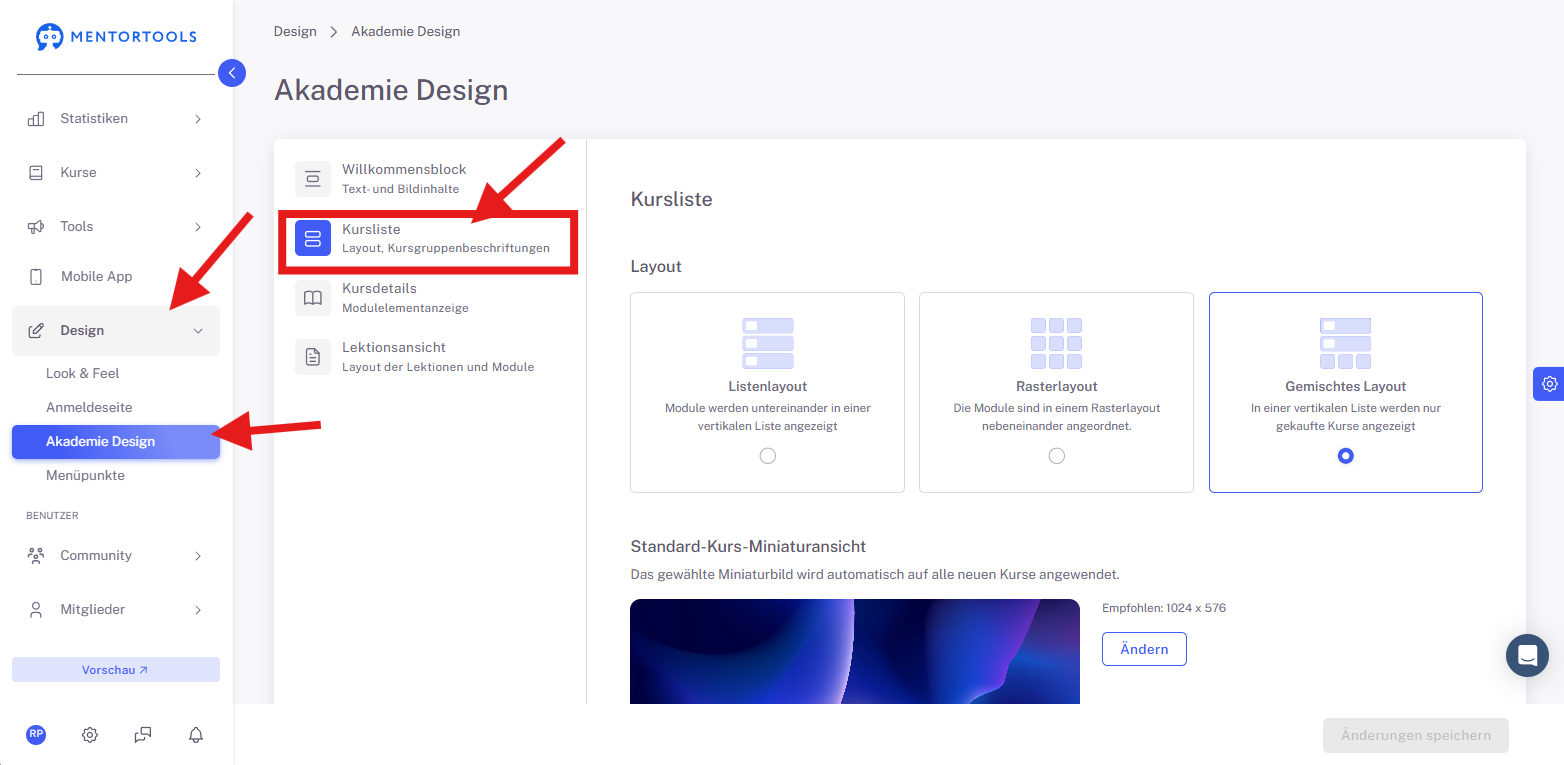Click the Kursdetails book icon

point(313,298)
